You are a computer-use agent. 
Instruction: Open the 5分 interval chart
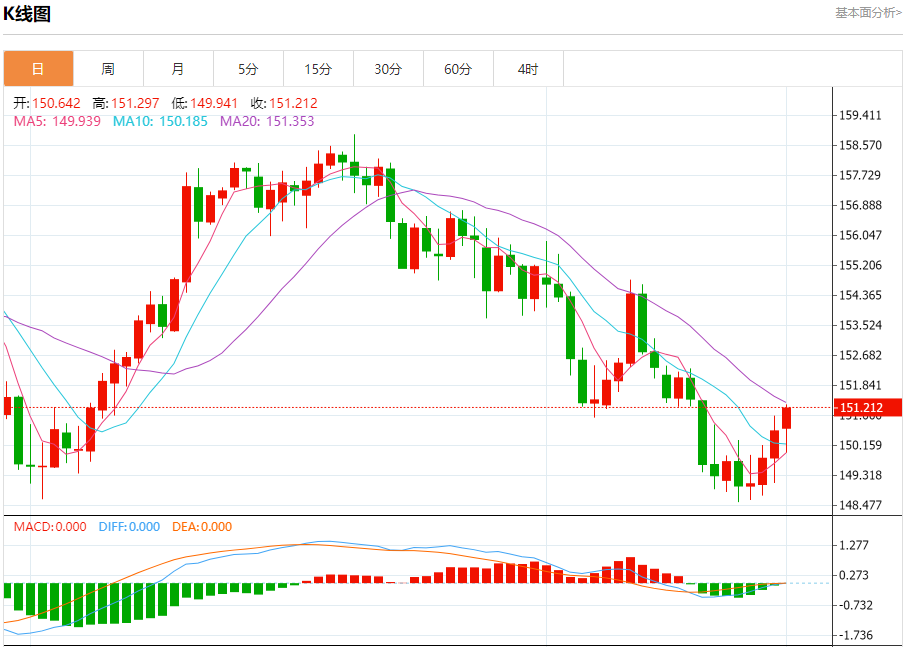[x=248, y=69]
